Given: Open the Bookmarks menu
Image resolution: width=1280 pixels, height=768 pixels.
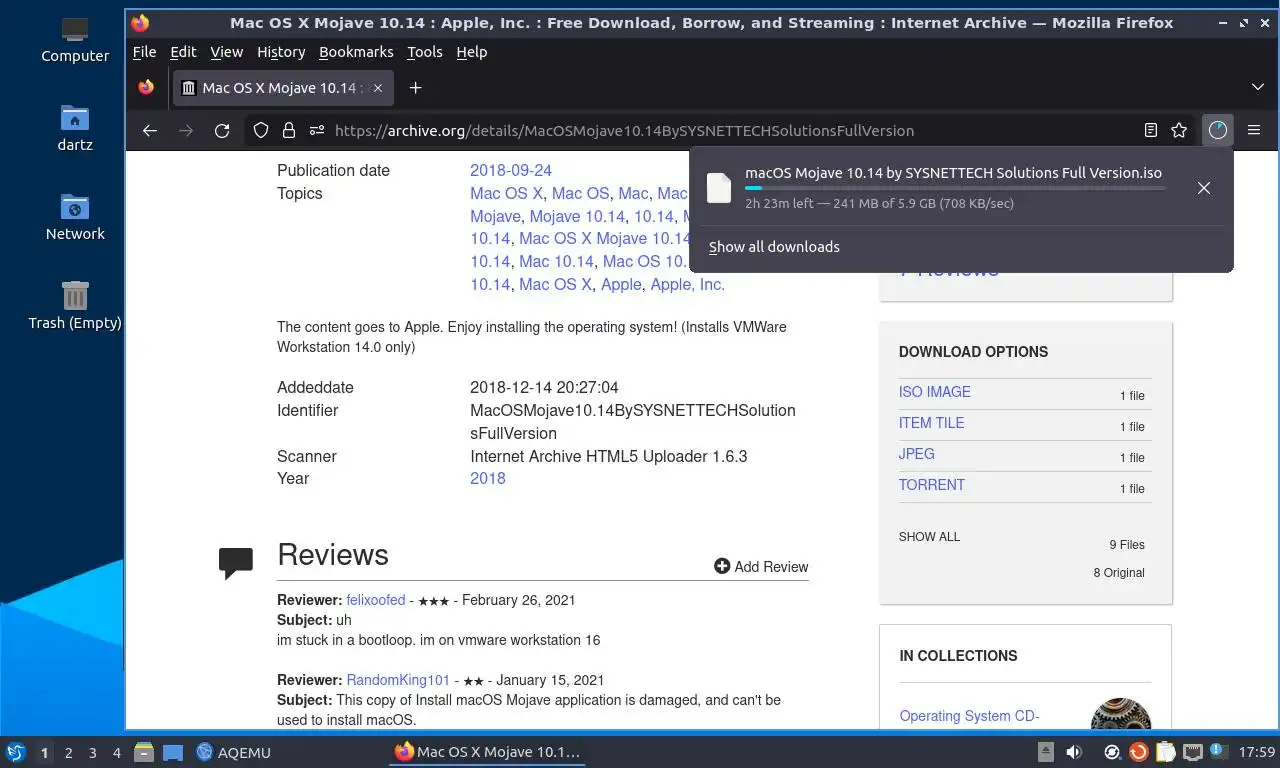Looking at the screenshot, I should click(x=356, y=52).
